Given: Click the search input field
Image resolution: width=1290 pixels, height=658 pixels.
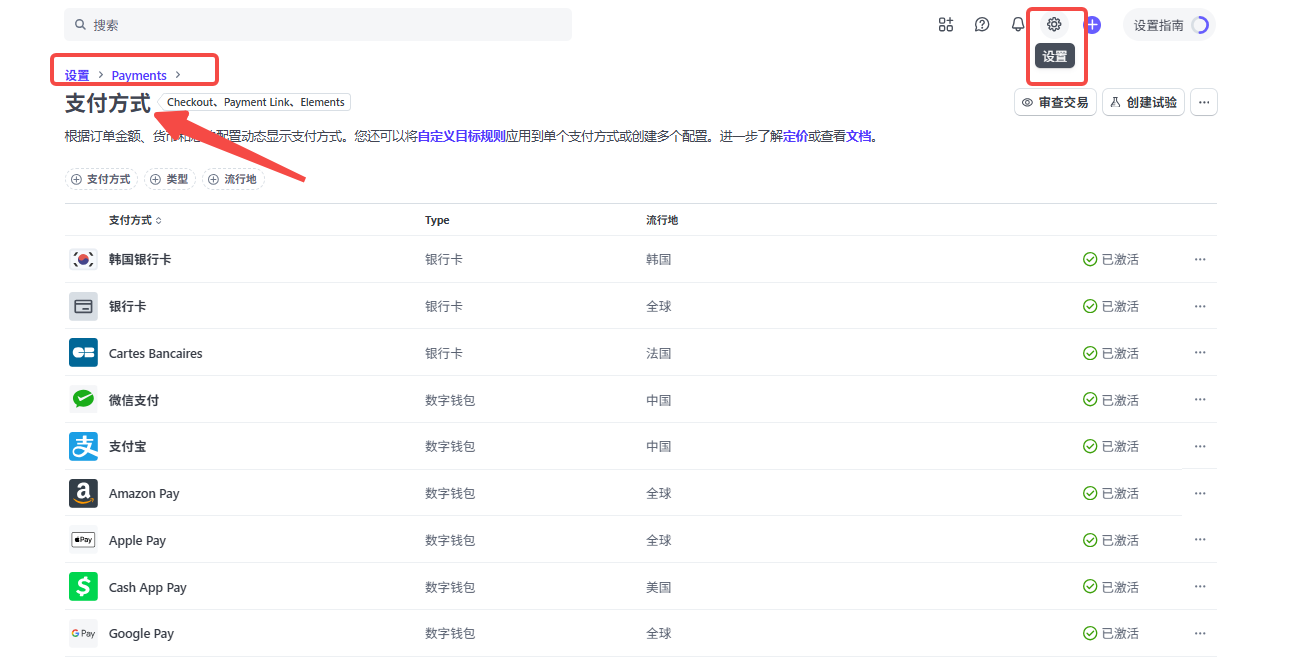Looking at the screenshot, I should point(318,23).
